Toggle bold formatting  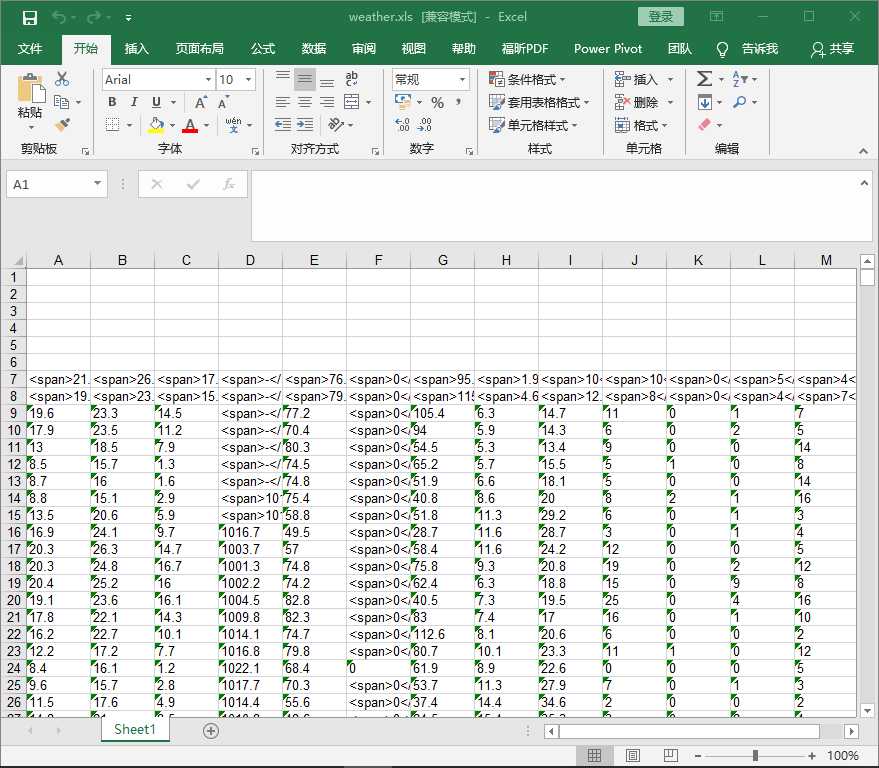click(112, 102)
